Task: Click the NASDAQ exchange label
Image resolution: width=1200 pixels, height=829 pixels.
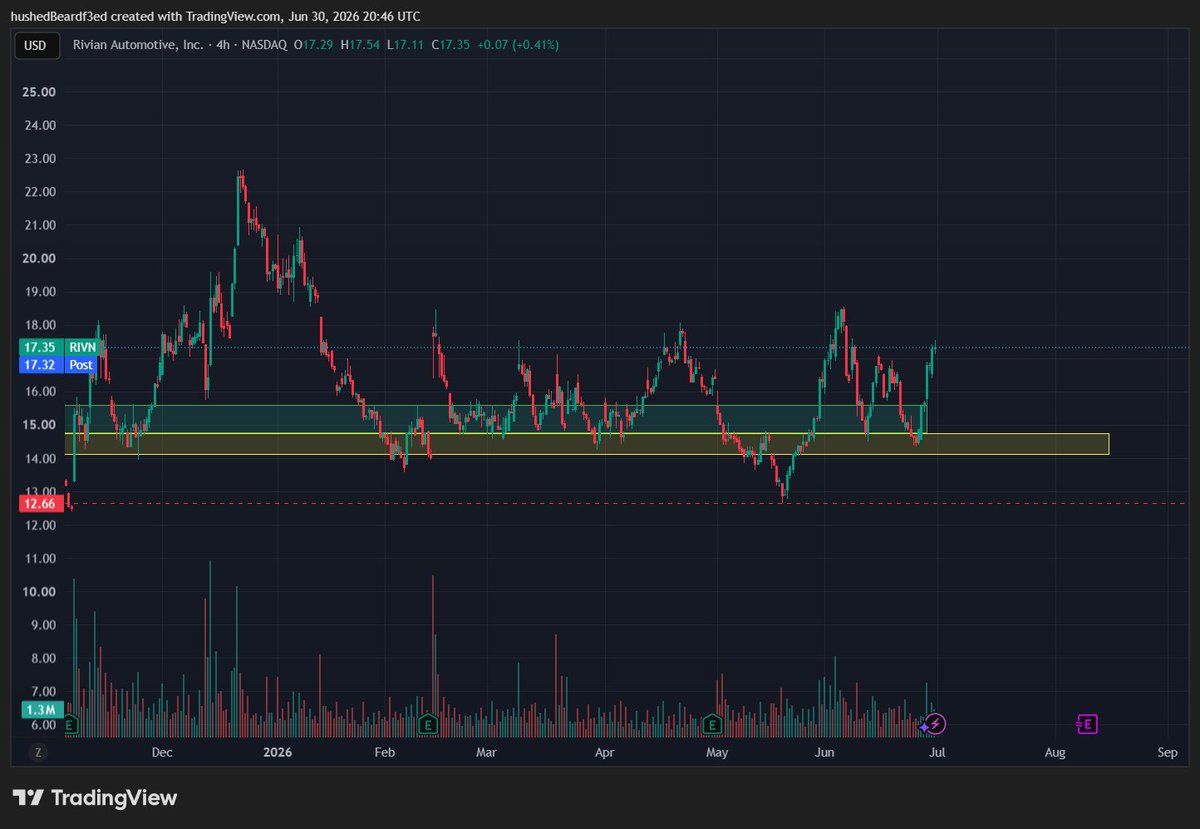Action: click(x=265, y=45)
